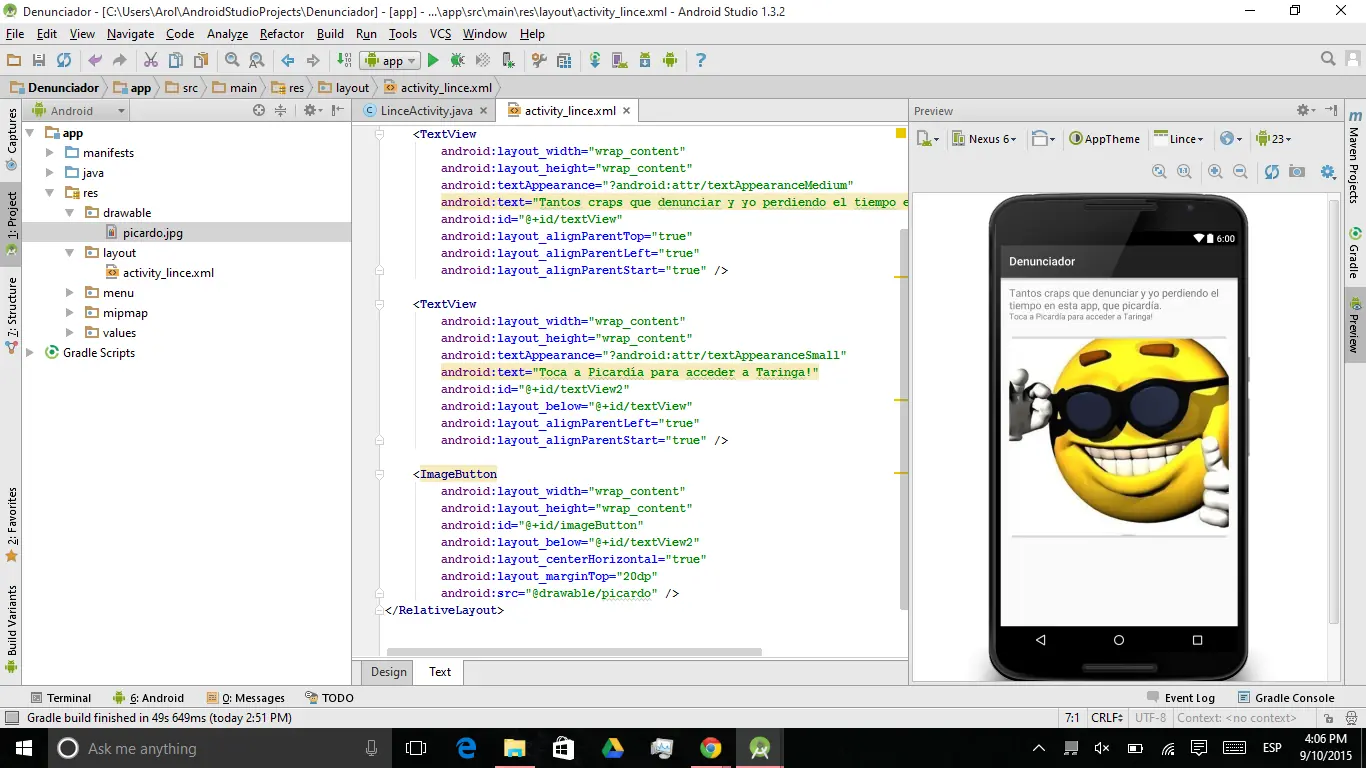Refresh the layout preview
Image resolution: width=1366 pixels, height=768 pixels.
pos(1272,172)
